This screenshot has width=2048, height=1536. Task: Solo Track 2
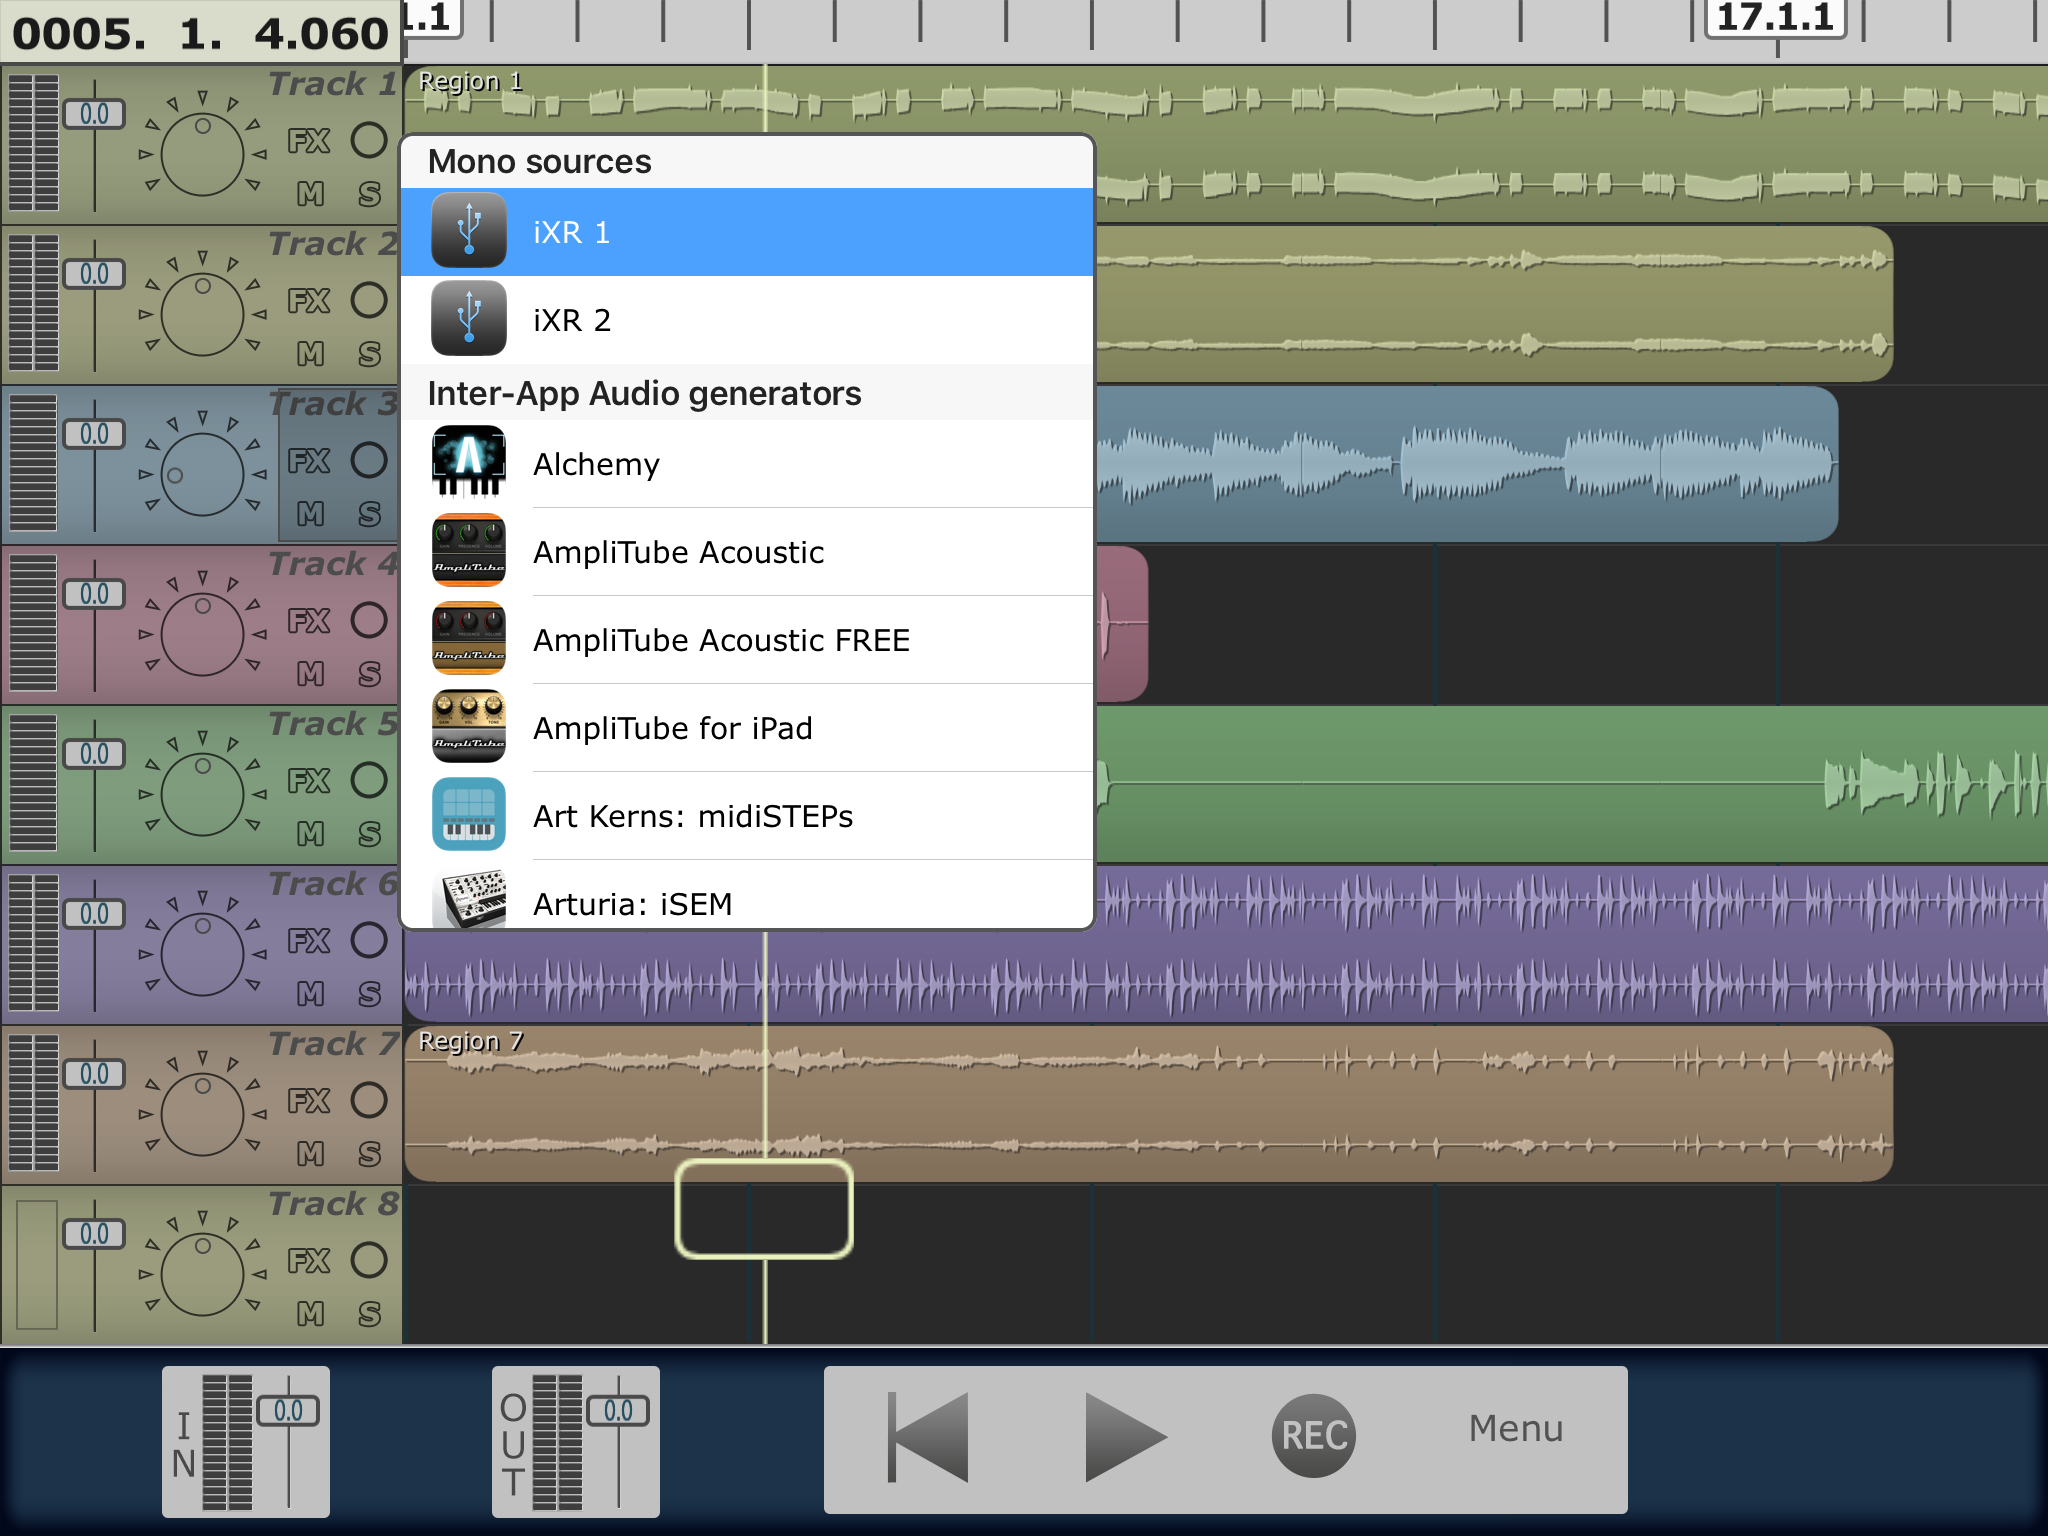click(369, 354)
